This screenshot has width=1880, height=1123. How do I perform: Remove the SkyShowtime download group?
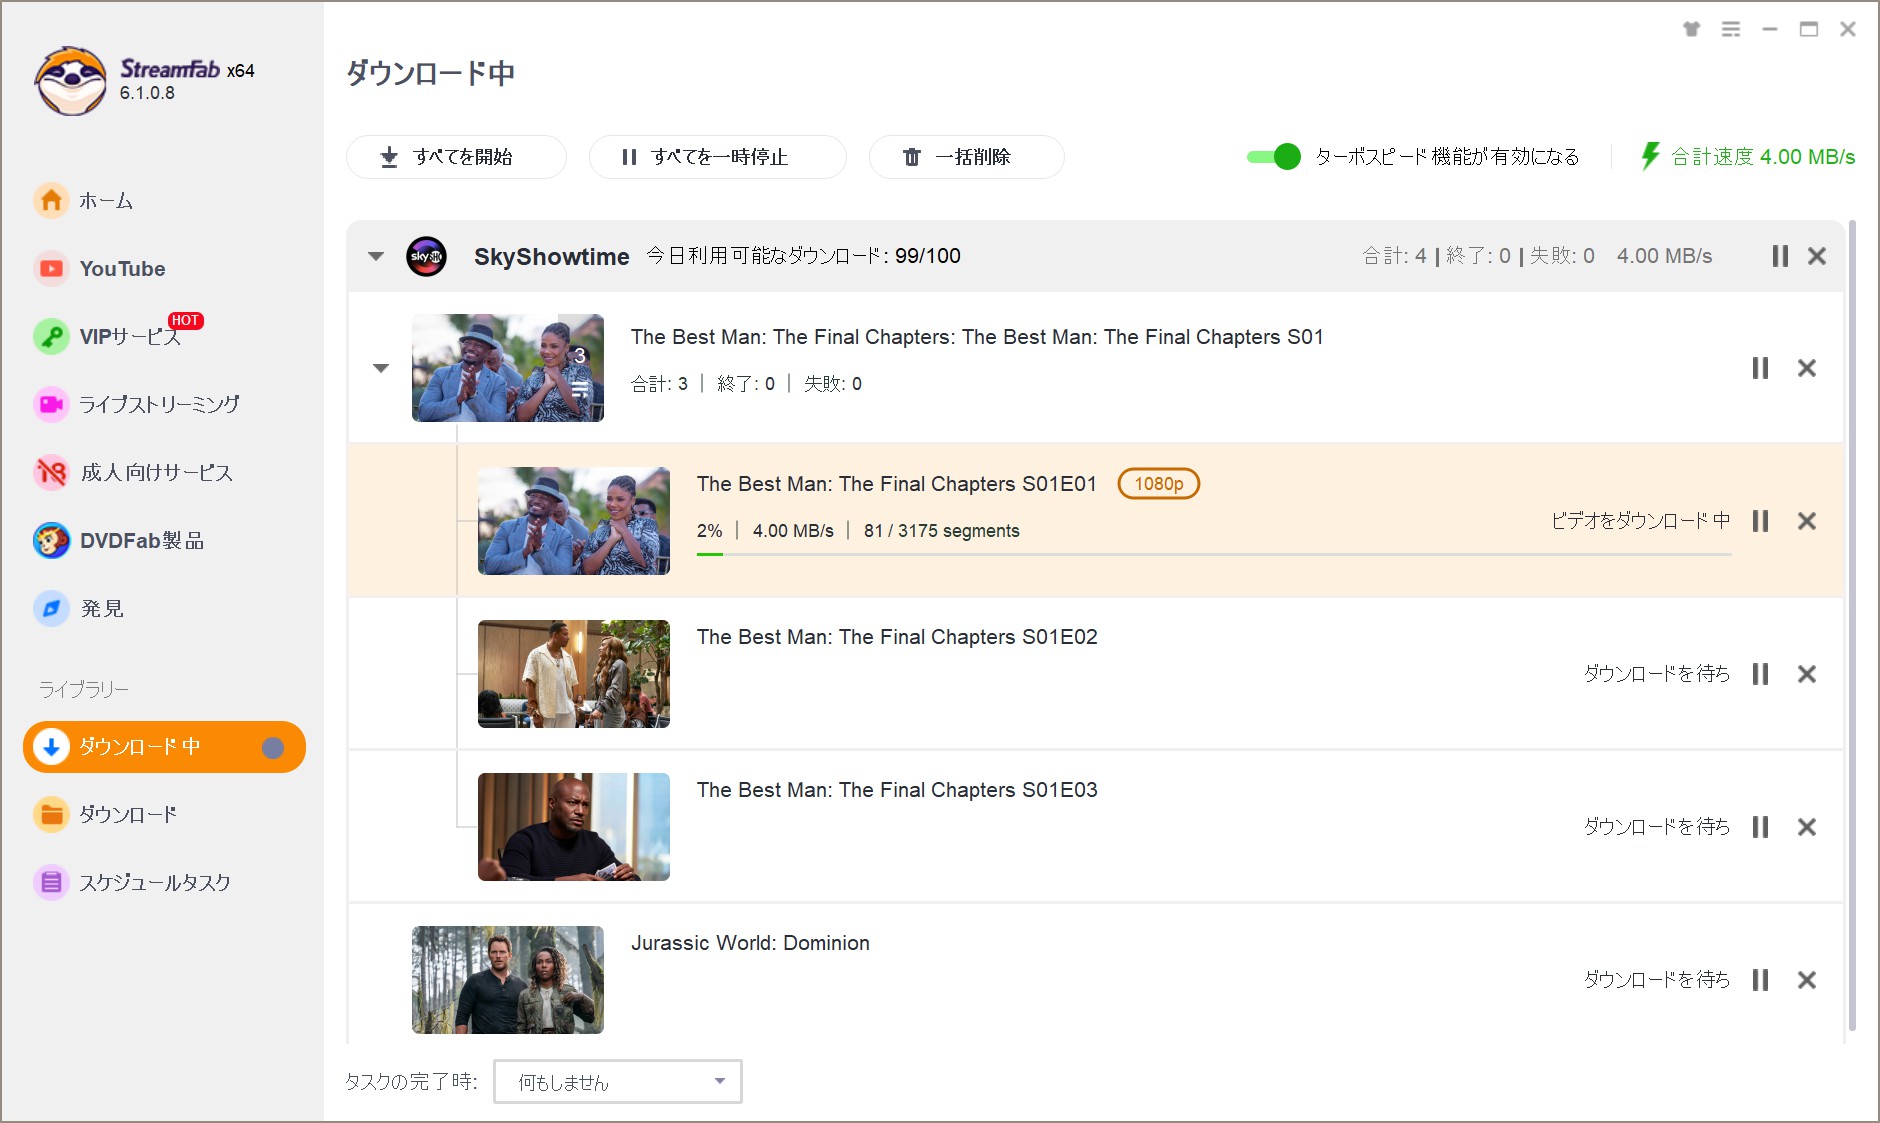(x=1817, y=256)
